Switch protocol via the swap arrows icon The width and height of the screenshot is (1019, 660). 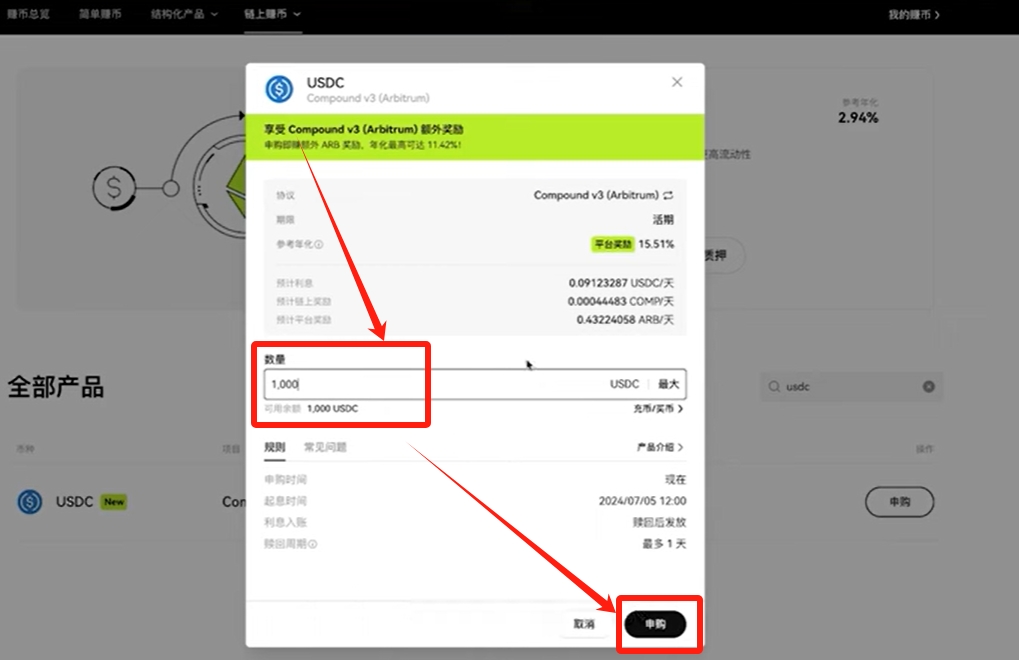tap(668, 195)
